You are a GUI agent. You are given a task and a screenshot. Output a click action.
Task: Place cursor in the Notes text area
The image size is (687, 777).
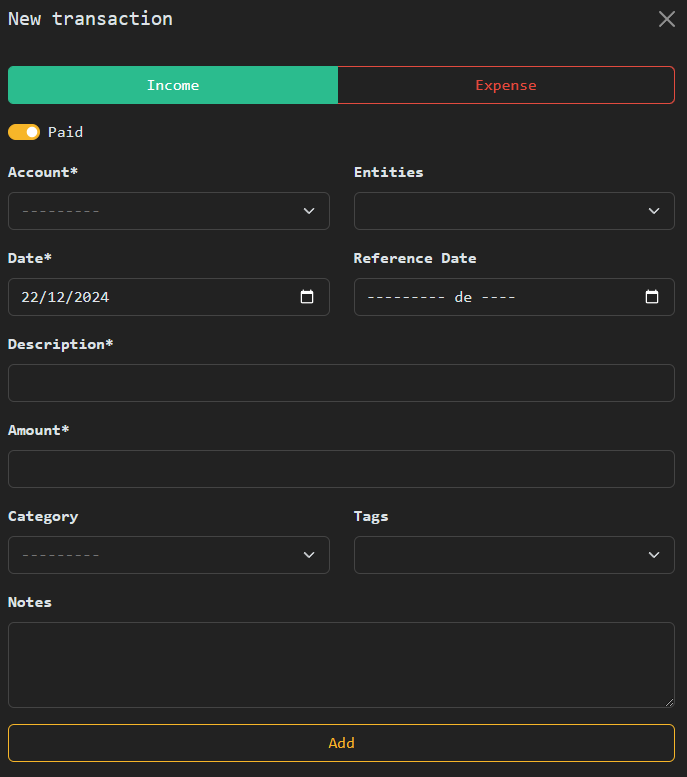341,665
